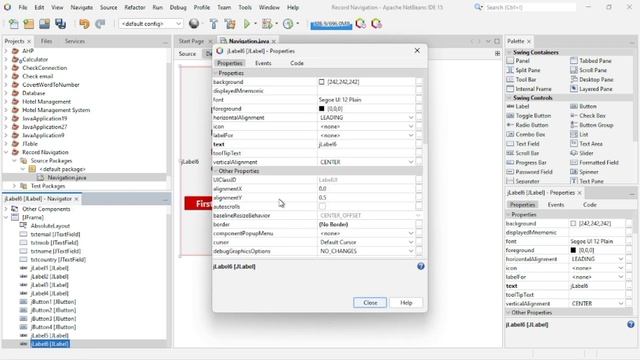Collapse the Properties section in dialog
Image resolution: width=640 pixels, height=360 pixels.
click(216, 73)
